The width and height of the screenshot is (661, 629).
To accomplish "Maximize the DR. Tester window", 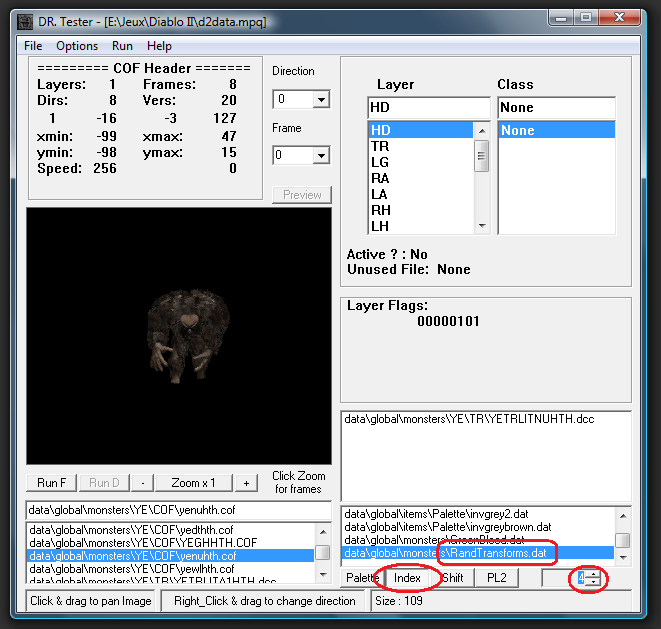I will pos(586,18).
